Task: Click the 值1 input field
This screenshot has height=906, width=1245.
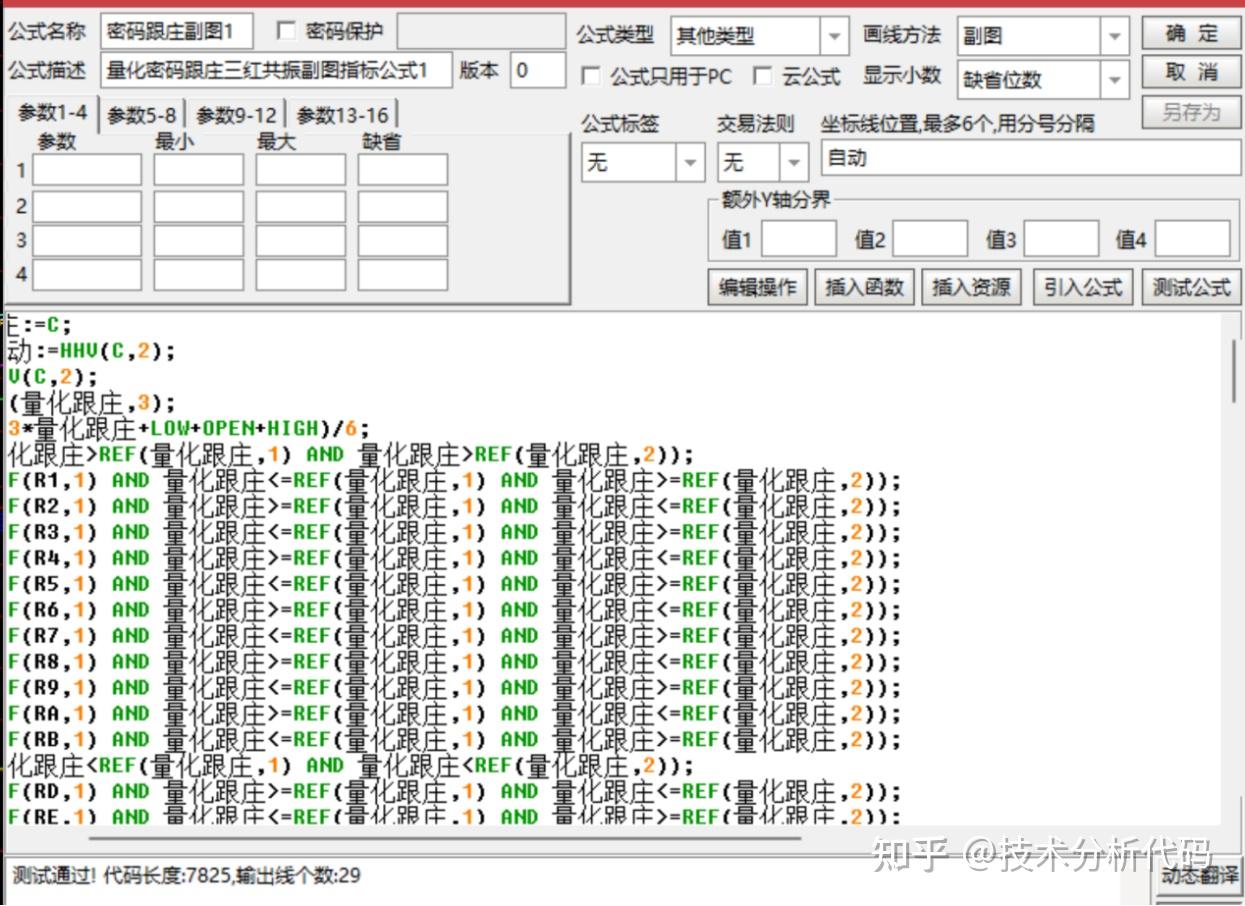Action: 799,239
